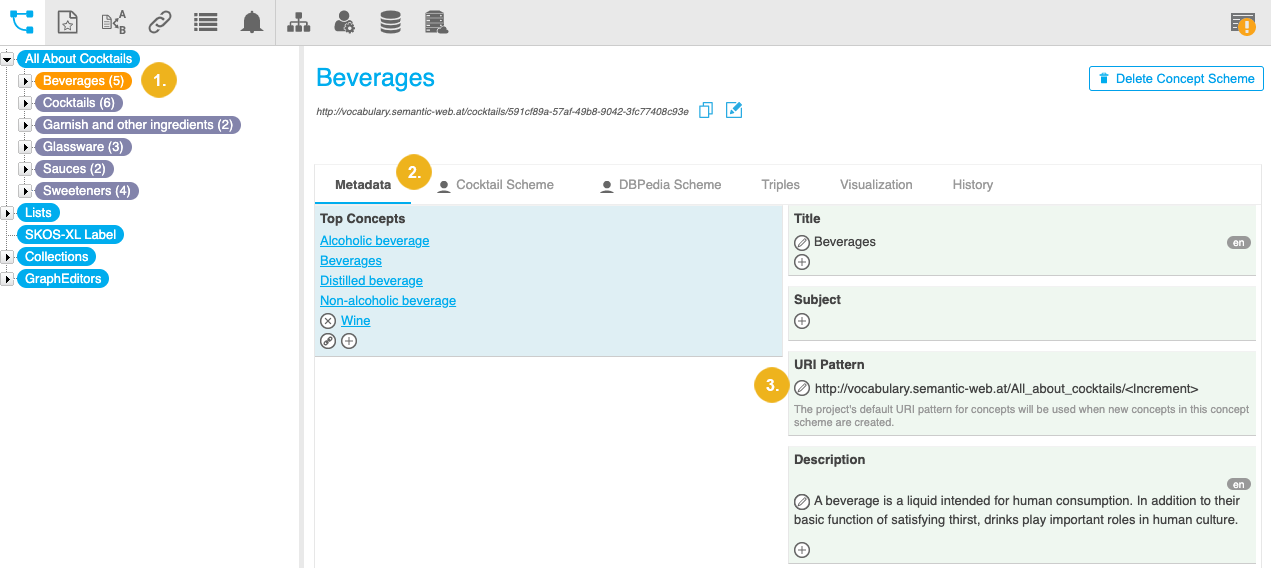The width and height of the screenshot is (1271, 568).
Task: Remove Wine from top concepts
Action: point(328,321)
